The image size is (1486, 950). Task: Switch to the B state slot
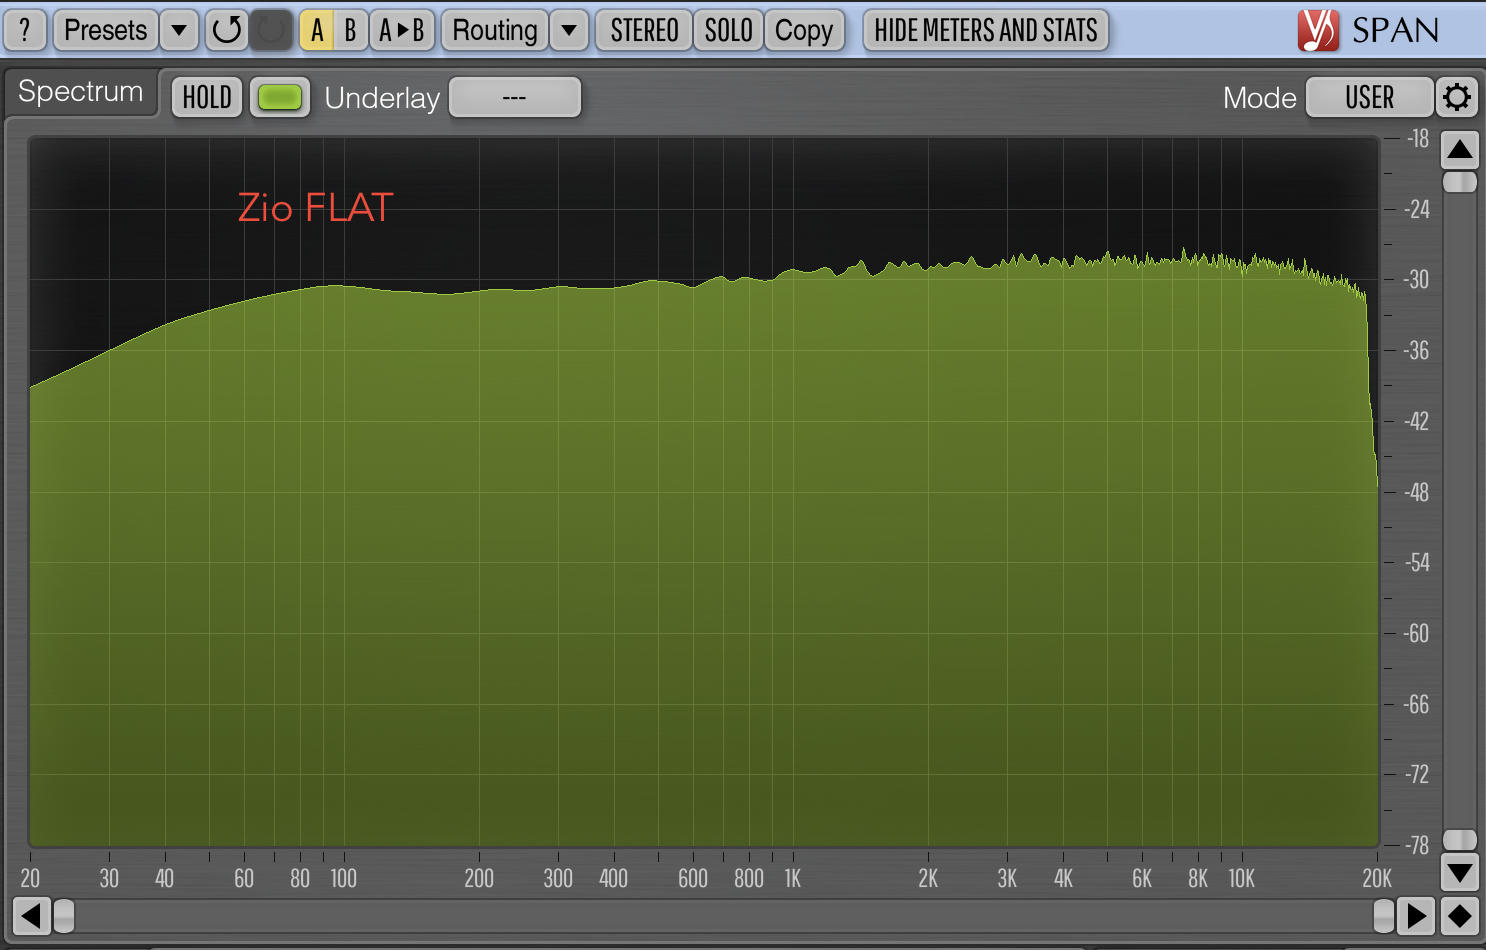point(351,30)
